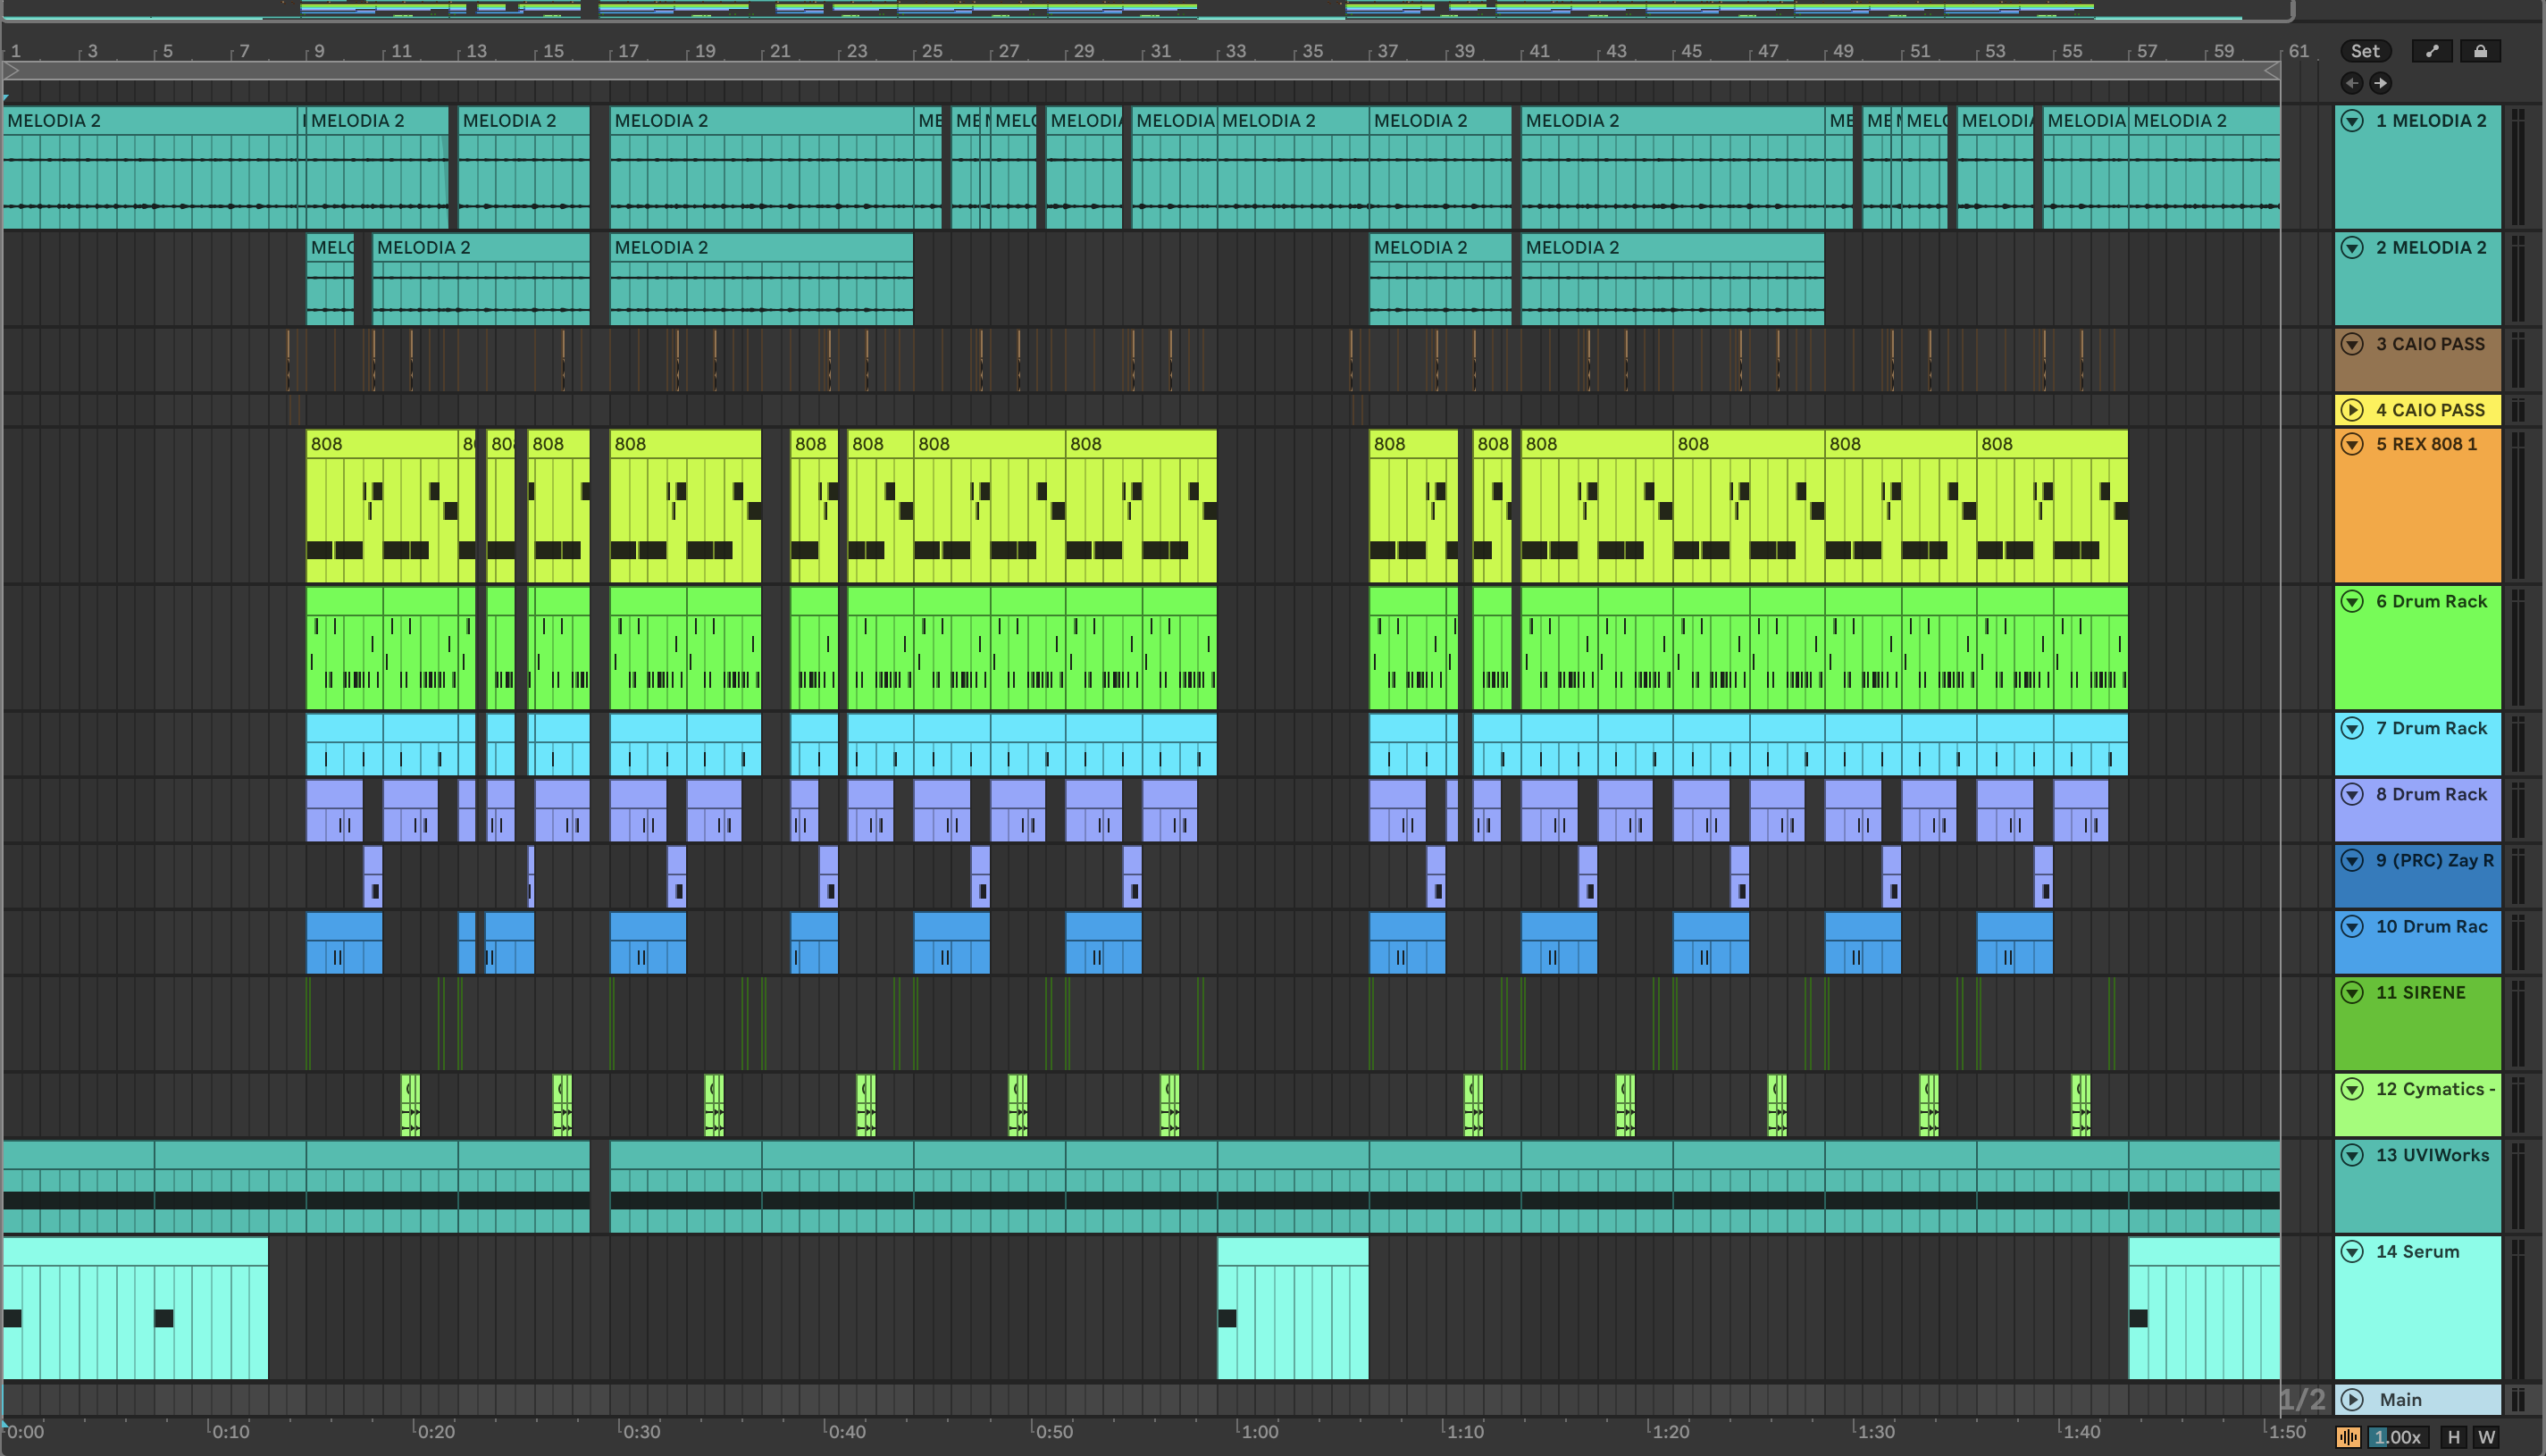The width and height of the screenshot is (2546, 1456).
Task: Unfold the Main track arrow
Action: point(2353,1399)
